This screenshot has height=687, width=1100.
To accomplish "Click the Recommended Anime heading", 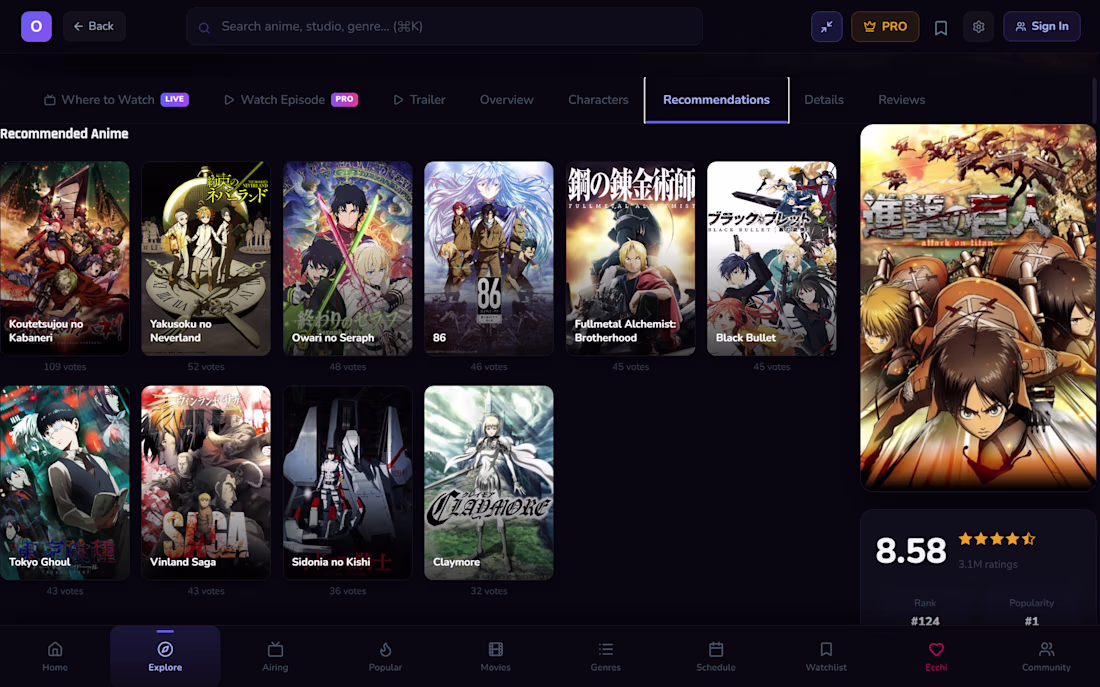I will tap(64, 133).
